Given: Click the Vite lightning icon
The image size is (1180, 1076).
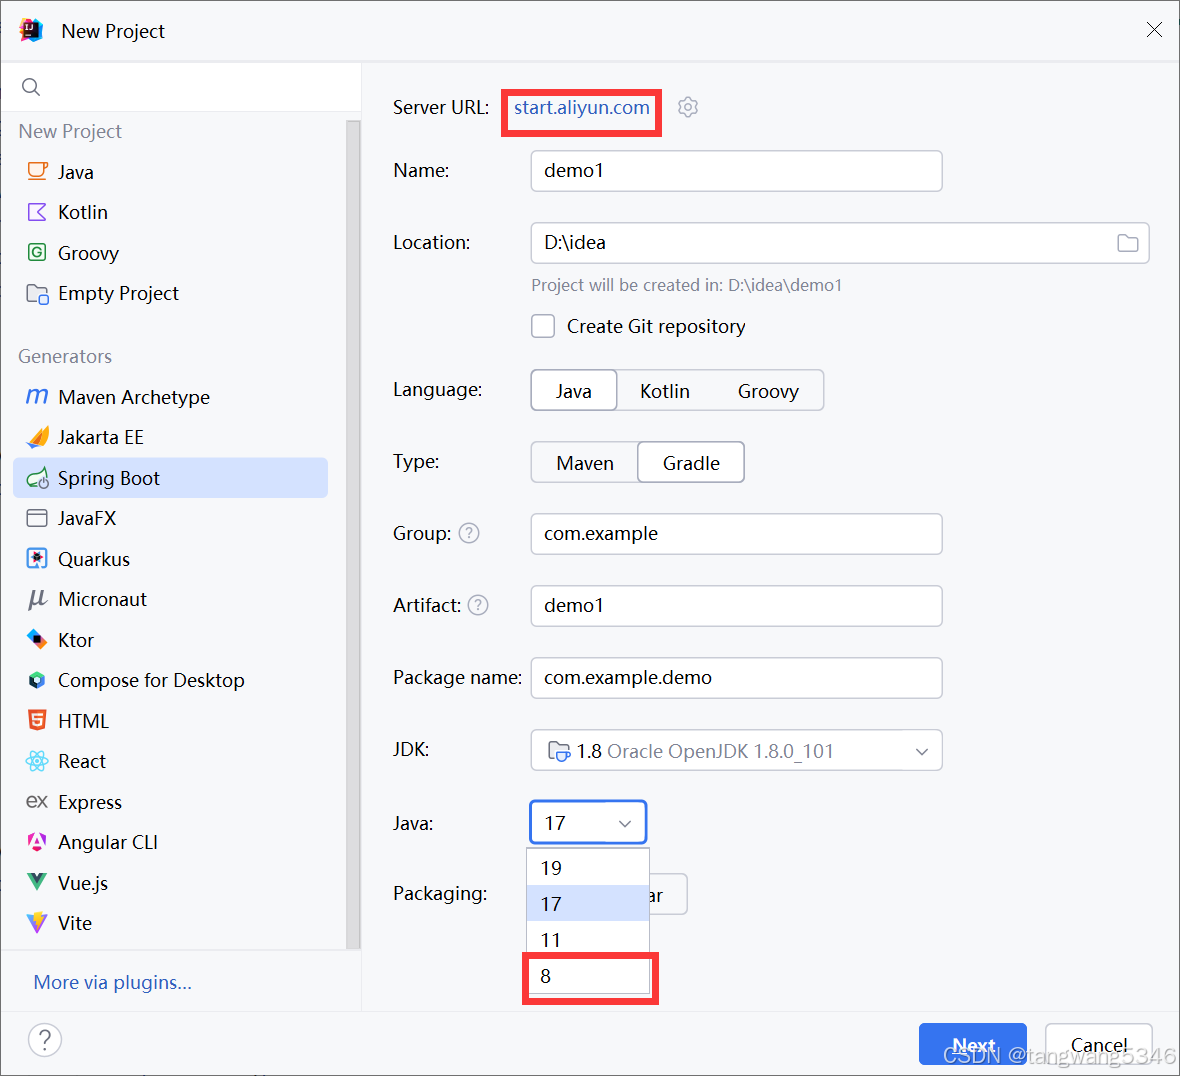Looking at the screenshot, I should click(x=37, y=923).
